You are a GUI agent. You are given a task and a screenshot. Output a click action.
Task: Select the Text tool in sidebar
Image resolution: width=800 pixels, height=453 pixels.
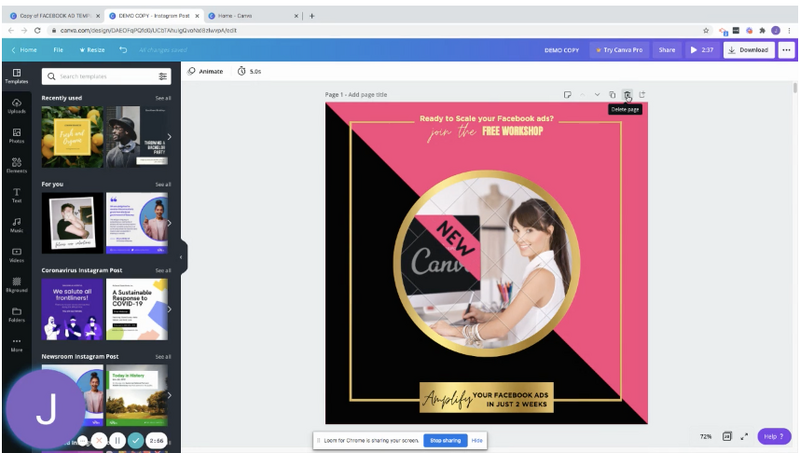tap(16, 194)
